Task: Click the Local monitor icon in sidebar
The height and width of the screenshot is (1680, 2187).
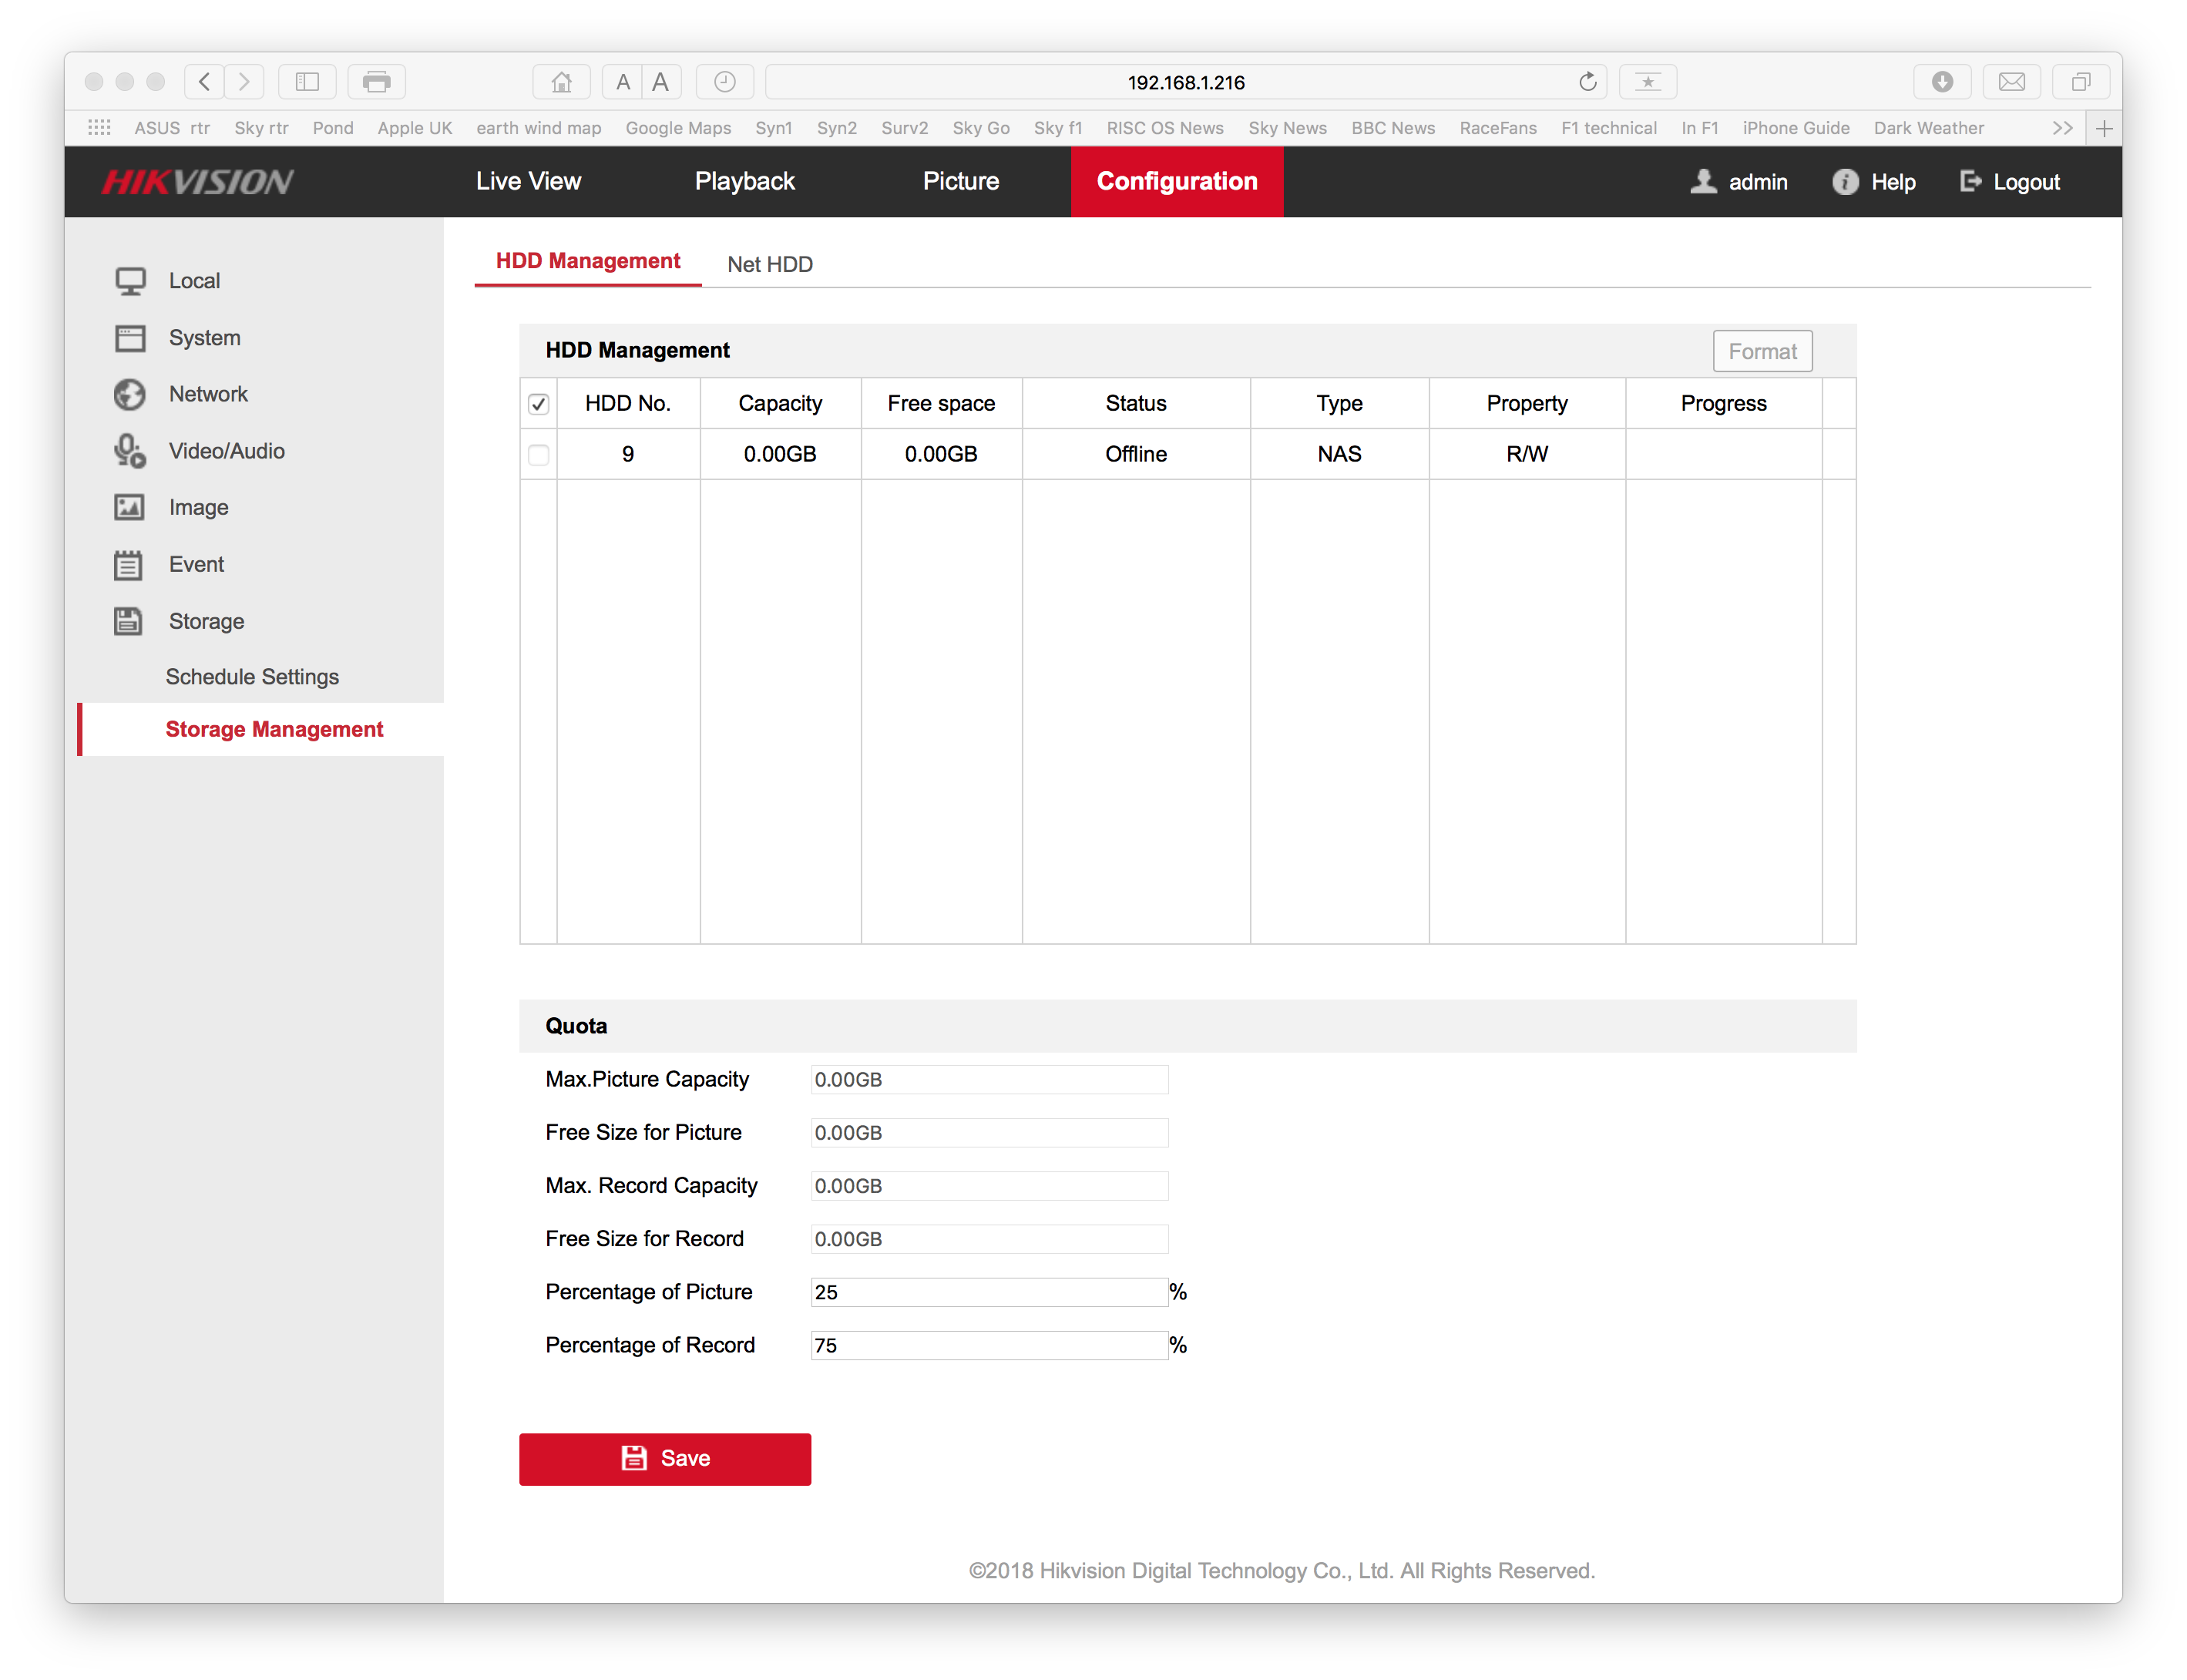Action: [130, 281]
